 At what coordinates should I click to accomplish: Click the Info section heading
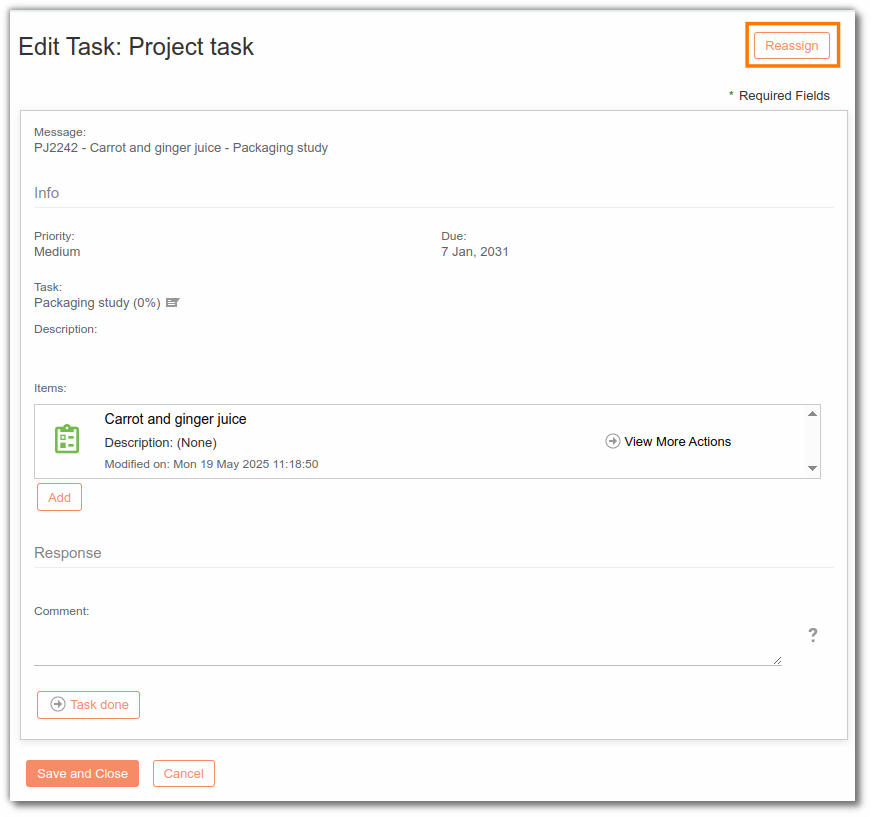click(x=47, y=193)
